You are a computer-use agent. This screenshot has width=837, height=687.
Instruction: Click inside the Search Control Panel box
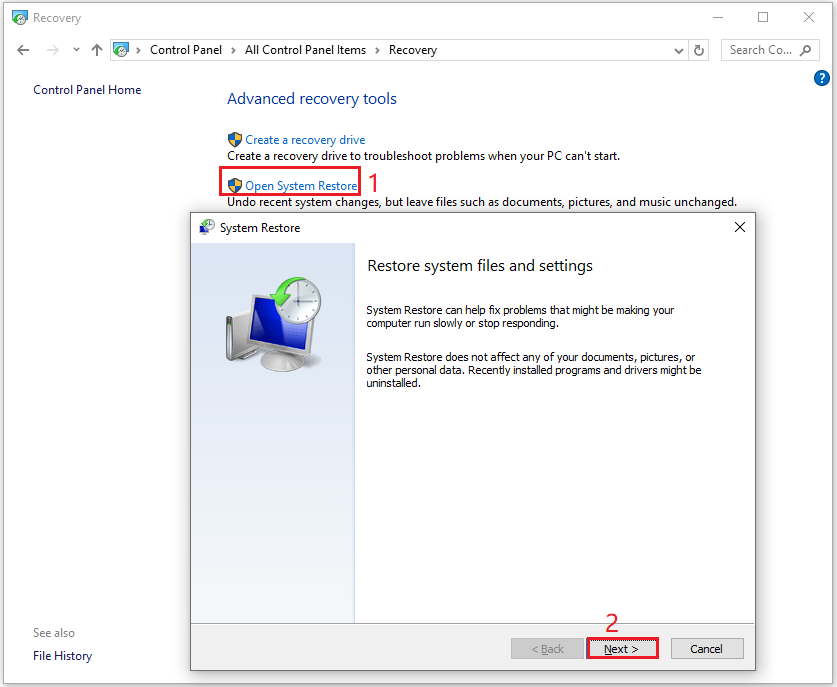coord(758,49)
